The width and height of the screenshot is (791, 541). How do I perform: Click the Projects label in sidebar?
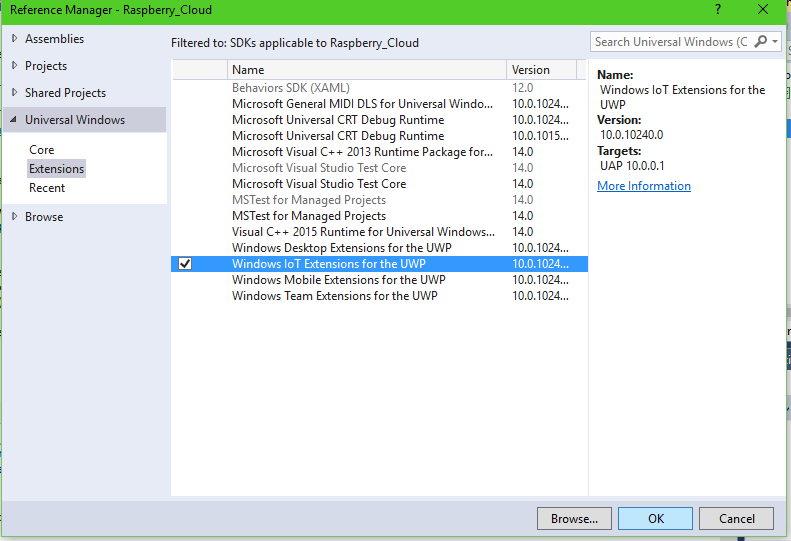coord(46,66)
